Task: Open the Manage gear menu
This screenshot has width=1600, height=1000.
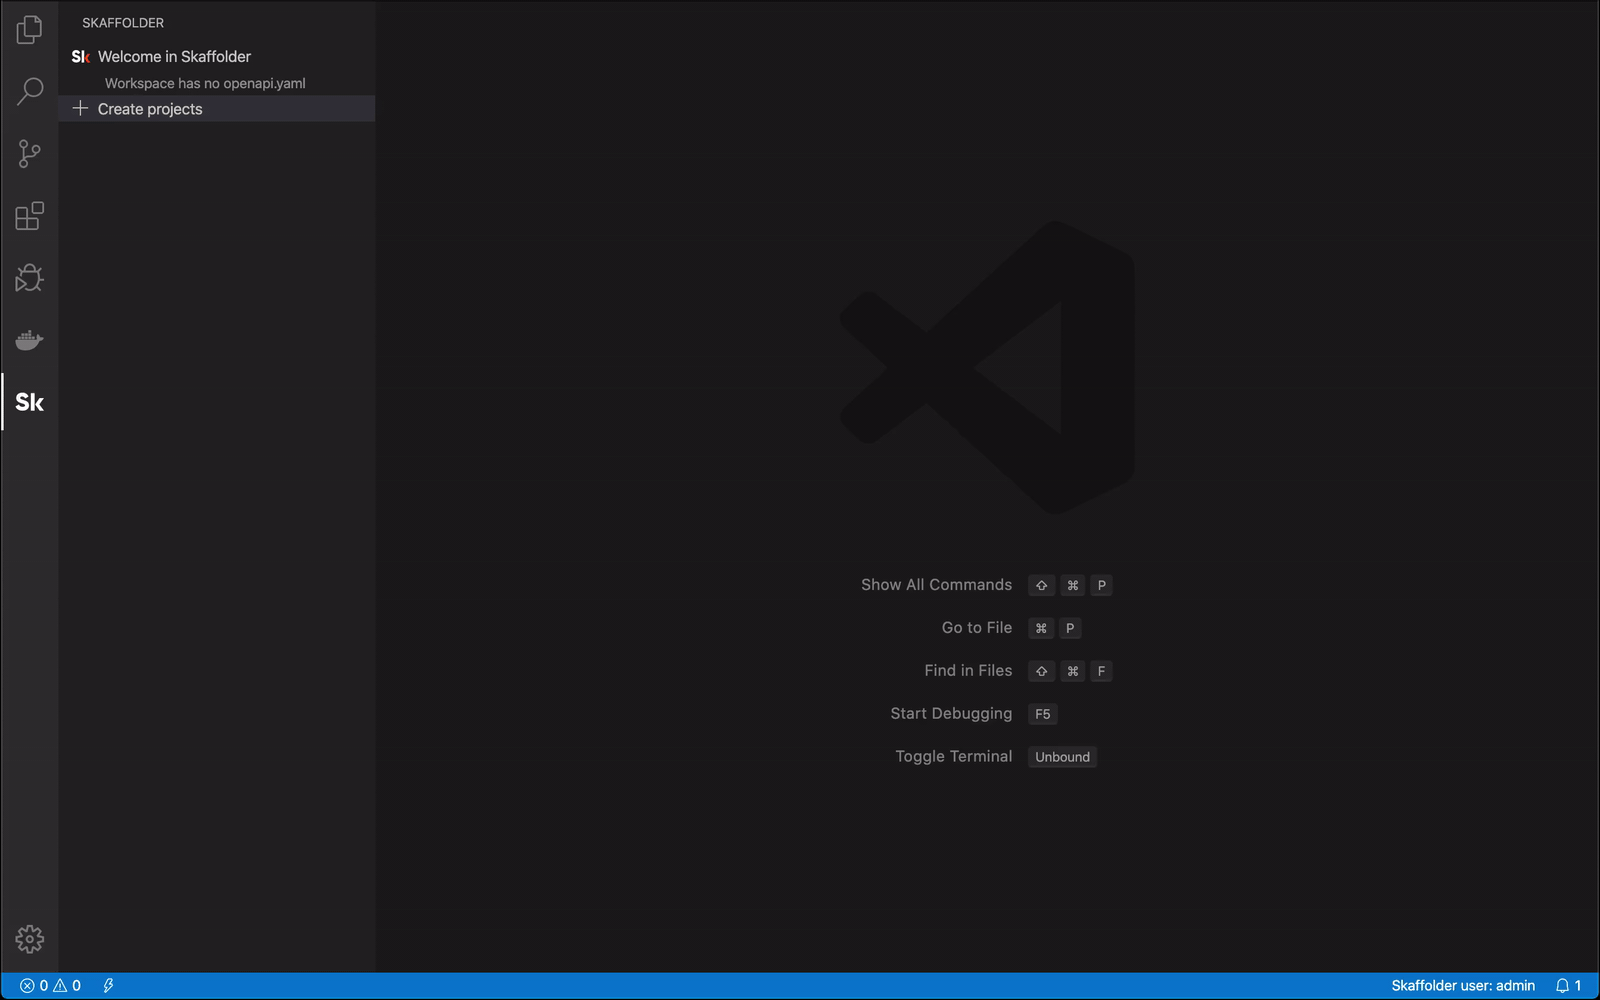Action: pyautogui.click(x=29, y=939)
